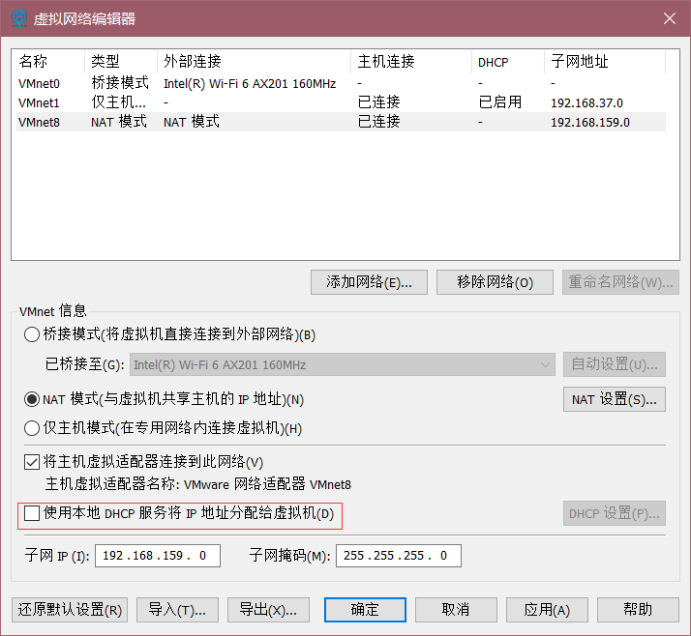Click the 导入(T)... button

(177, 610)
